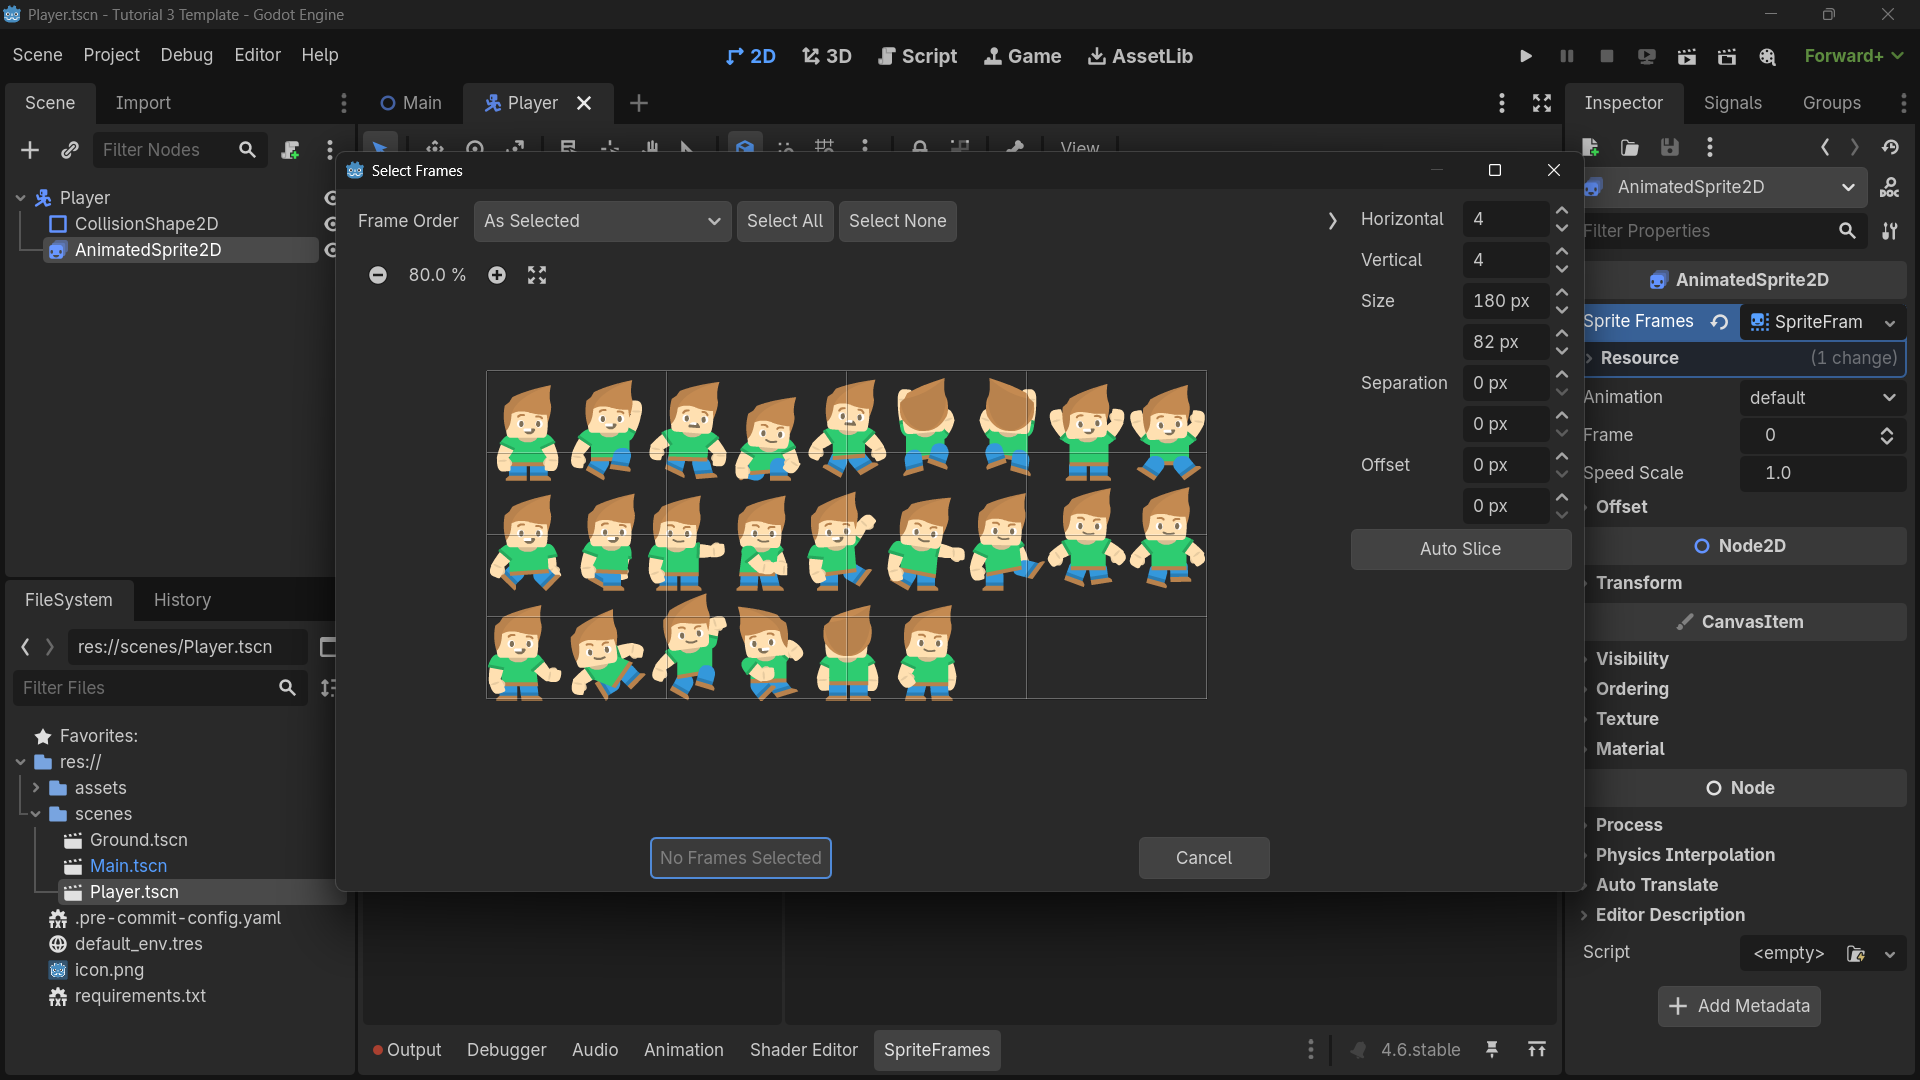Open edited object history in the Inspector
This screenshot has width=1920, height=1080.
(x=1890, y=147)
